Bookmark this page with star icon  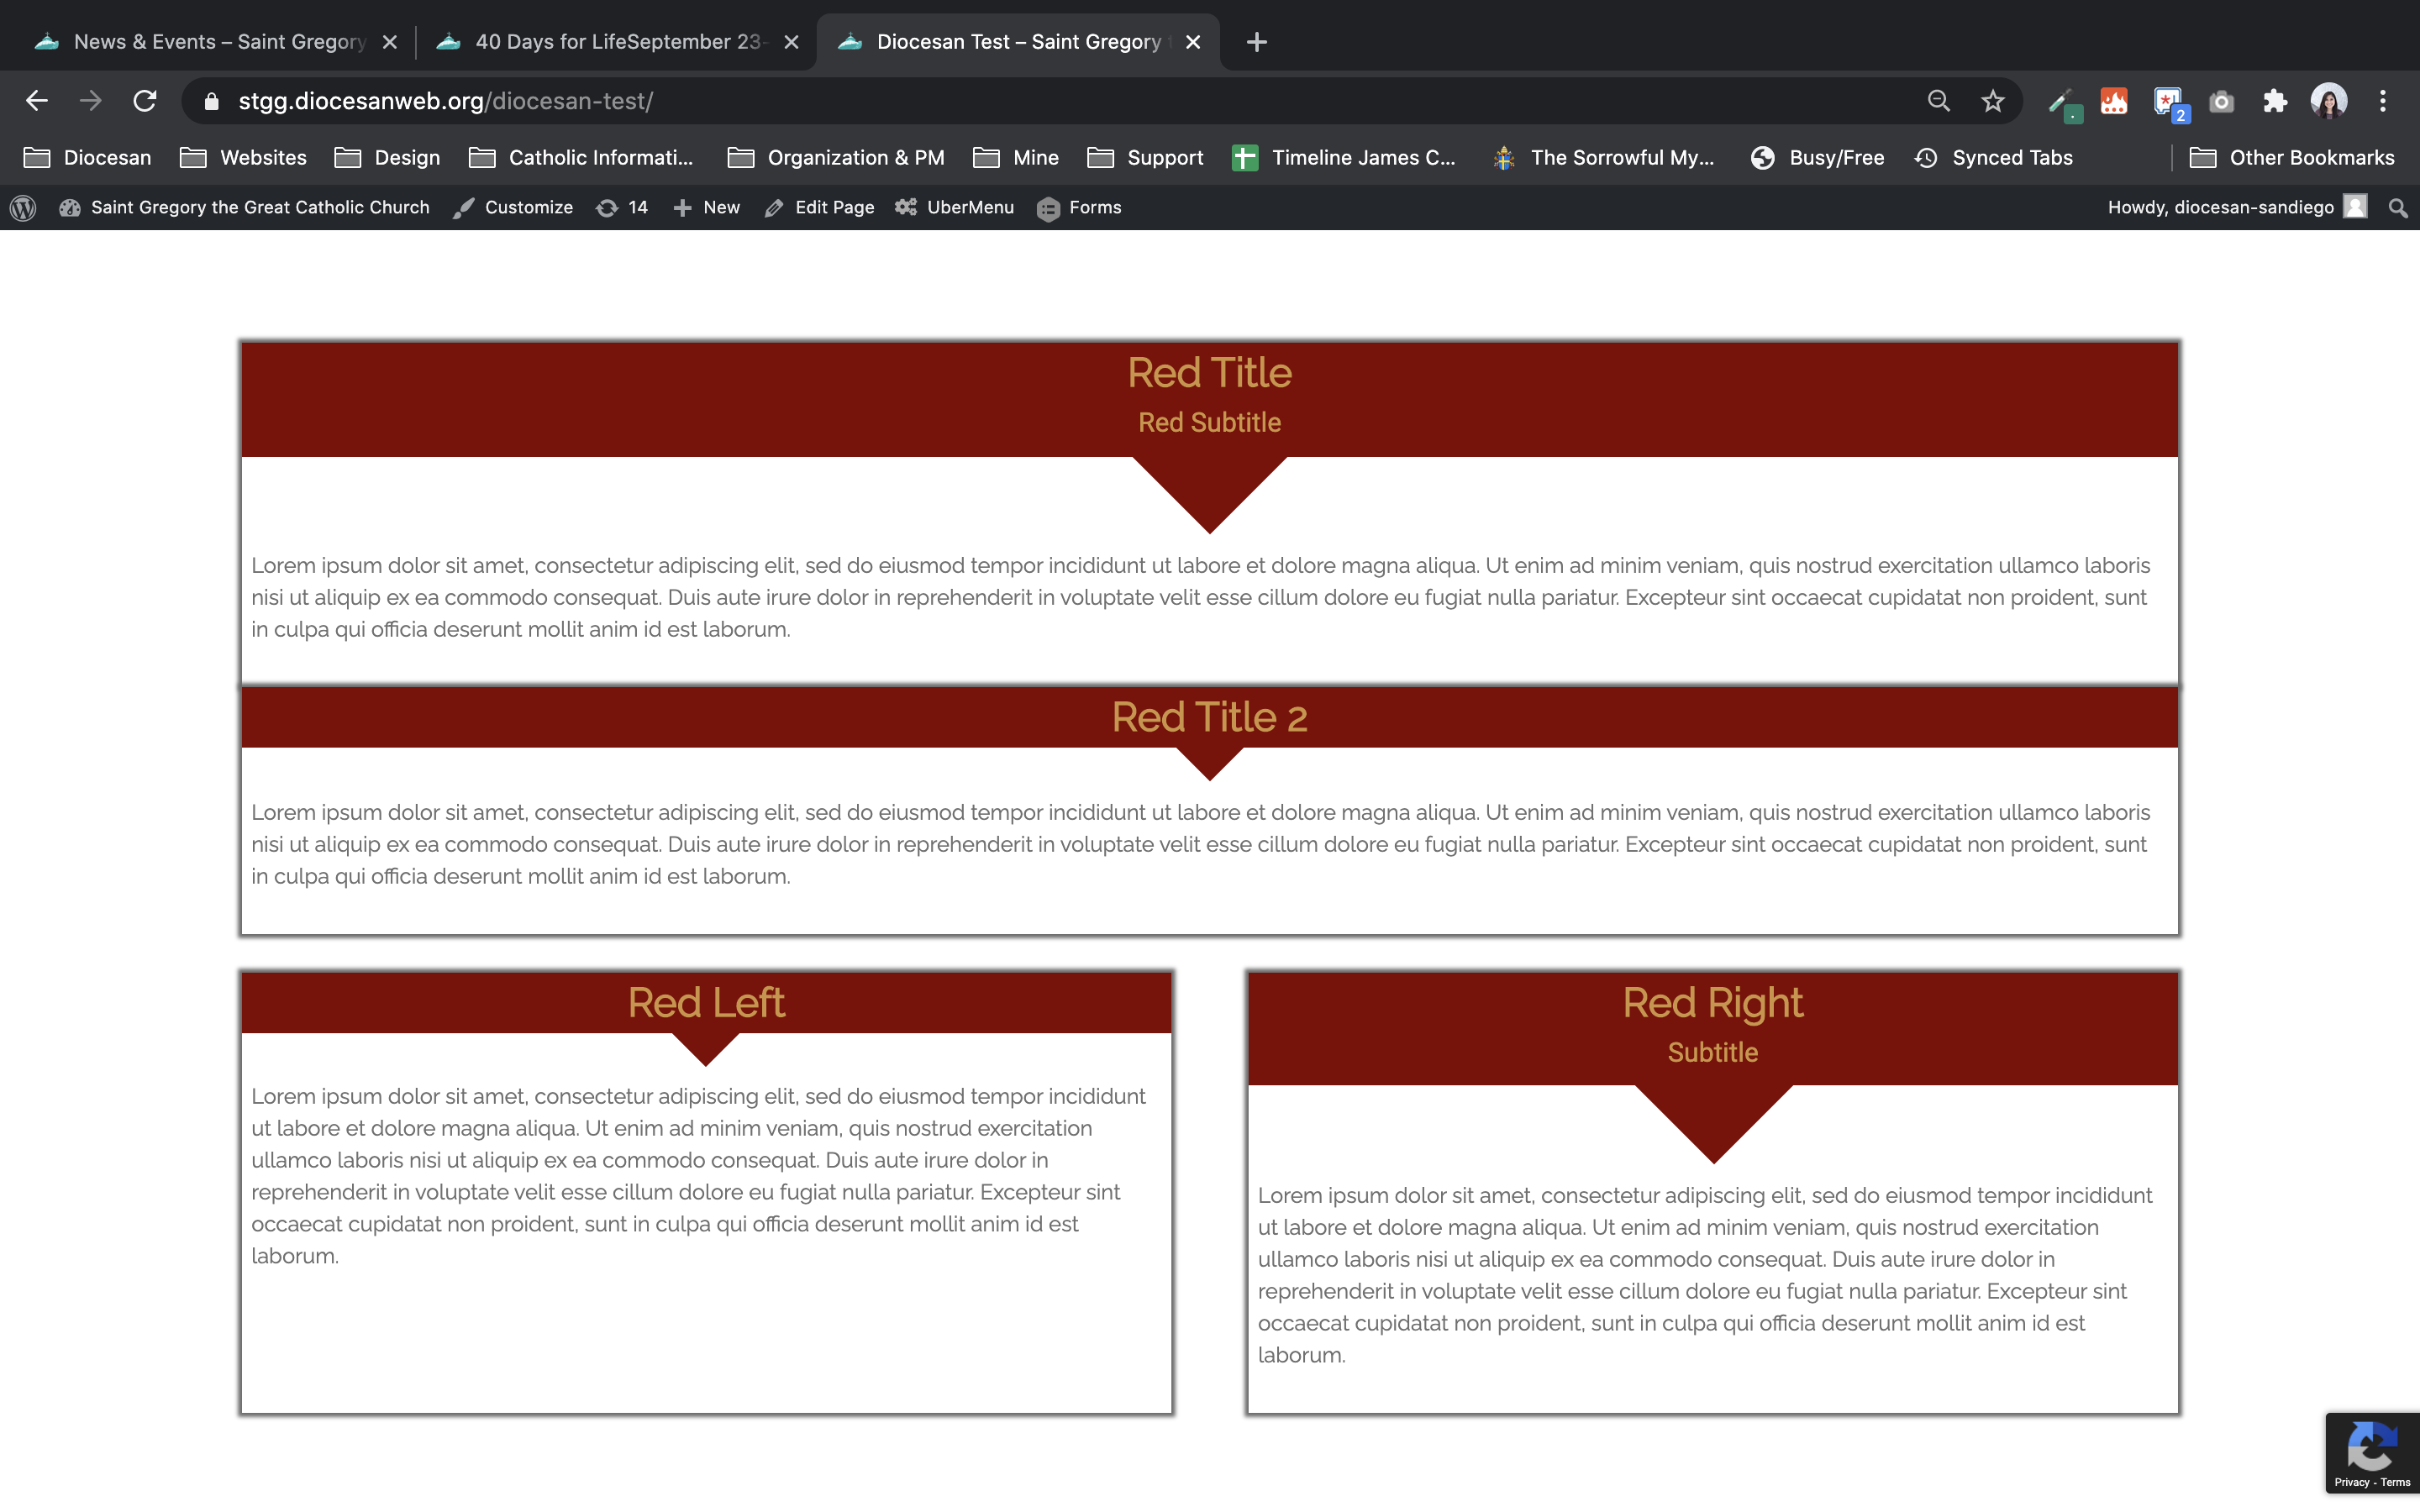pos(1992,101)
